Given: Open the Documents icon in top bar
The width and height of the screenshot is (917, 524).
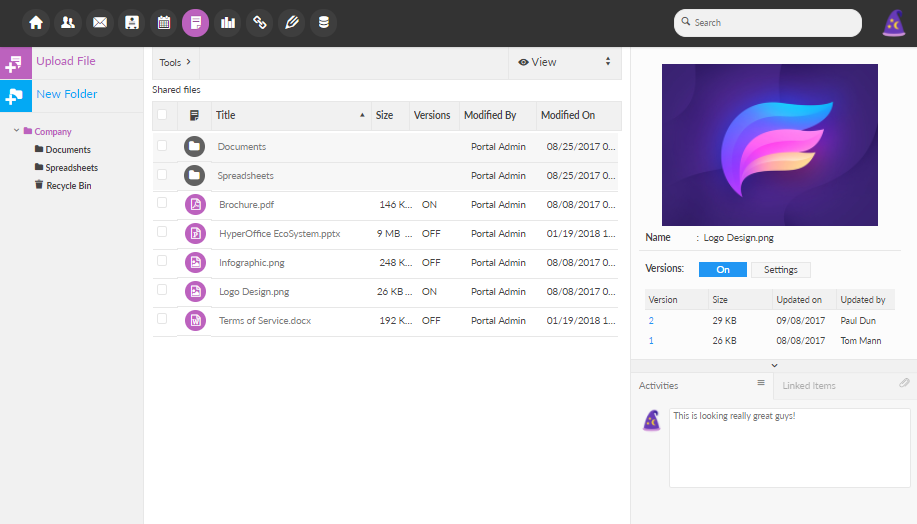Looking at the screenshot, I should tap(195, 23).
